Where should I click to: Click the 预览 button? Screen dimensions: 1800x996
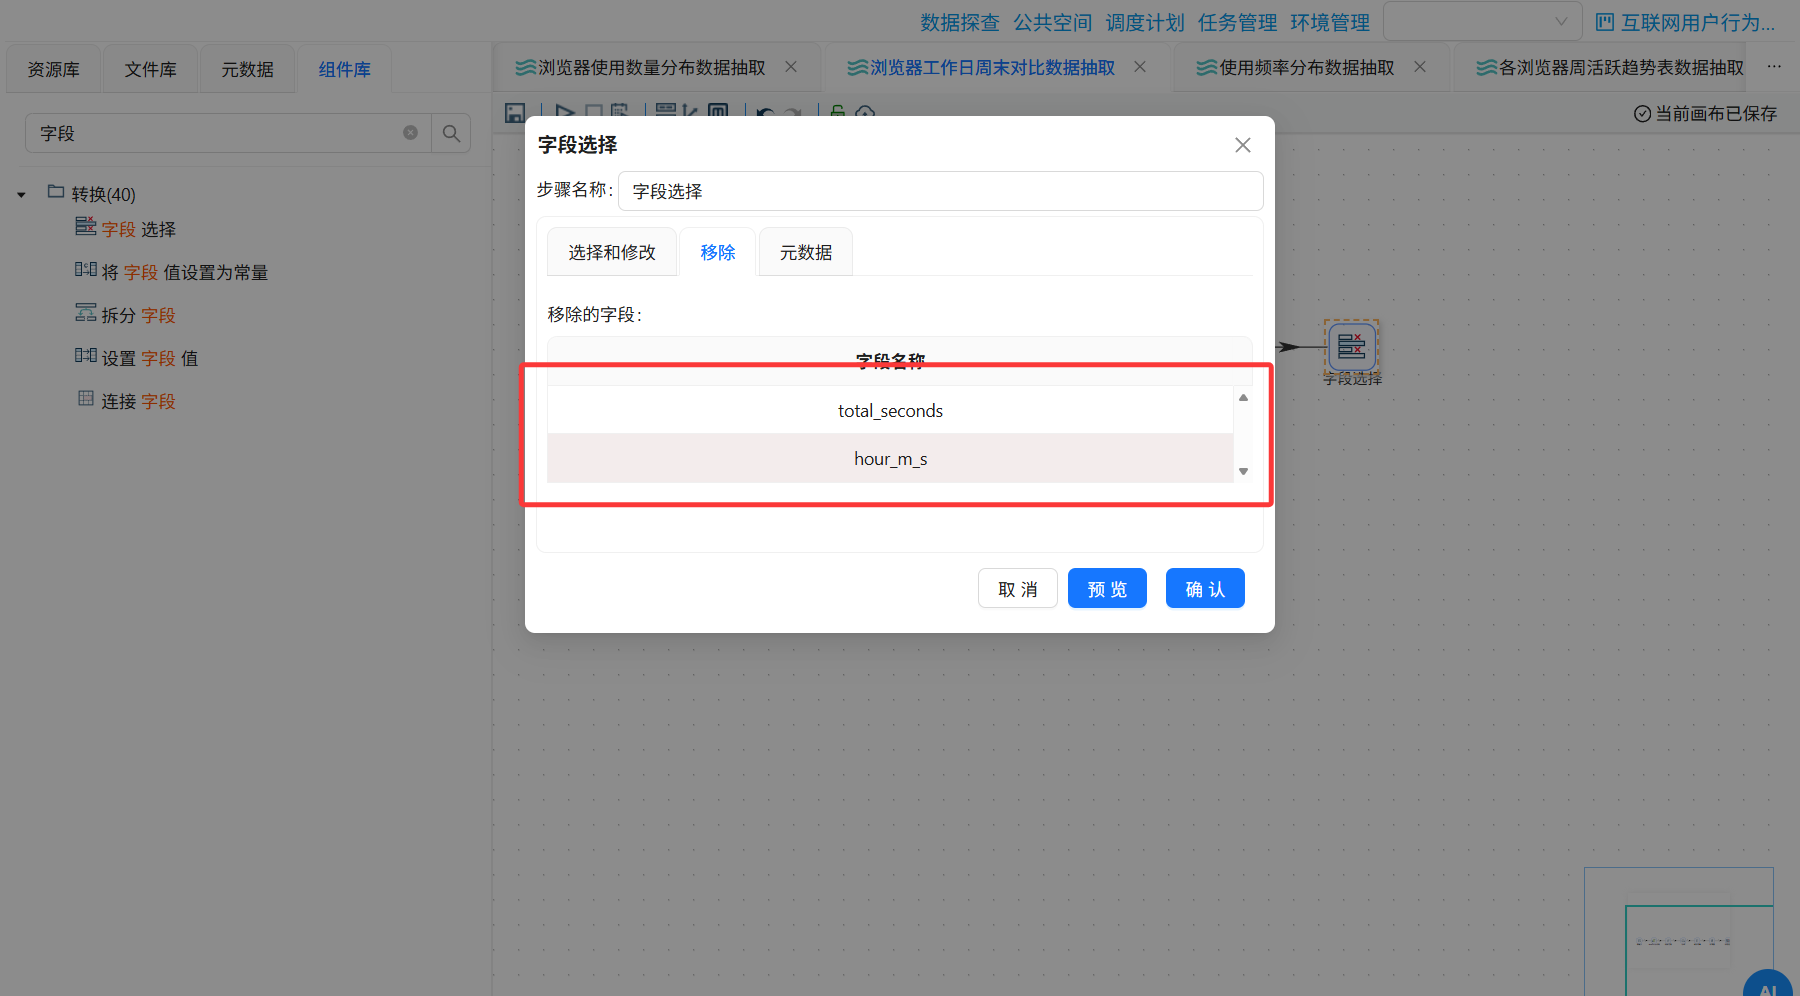[1107, 588]
